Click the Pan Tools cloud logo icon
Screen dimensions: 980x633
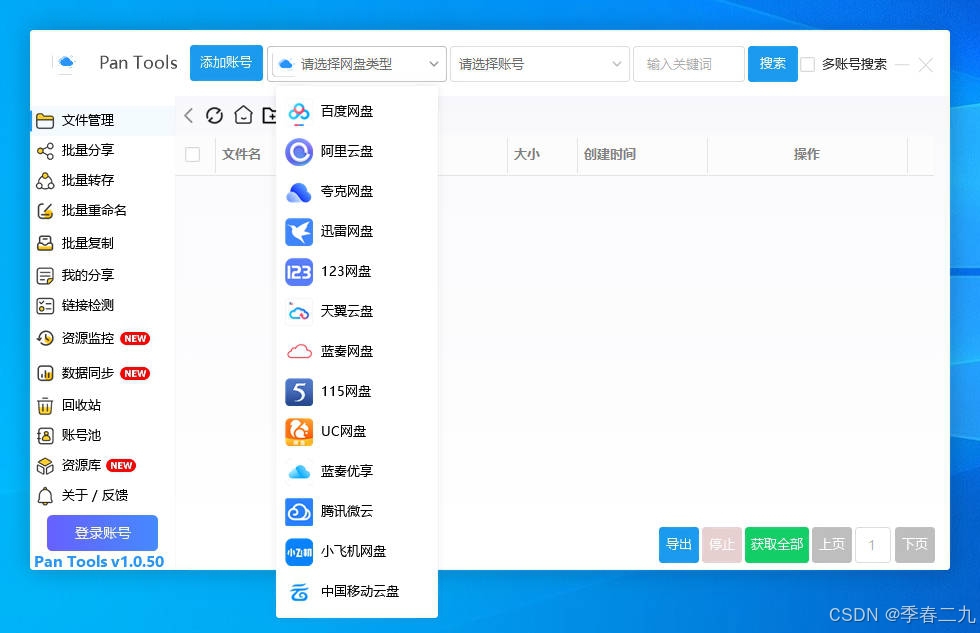point(66,62)
